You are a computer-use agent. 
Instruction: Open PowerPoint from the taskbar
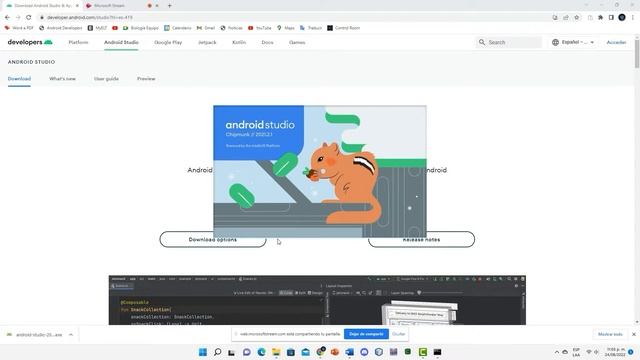(335, 352)
